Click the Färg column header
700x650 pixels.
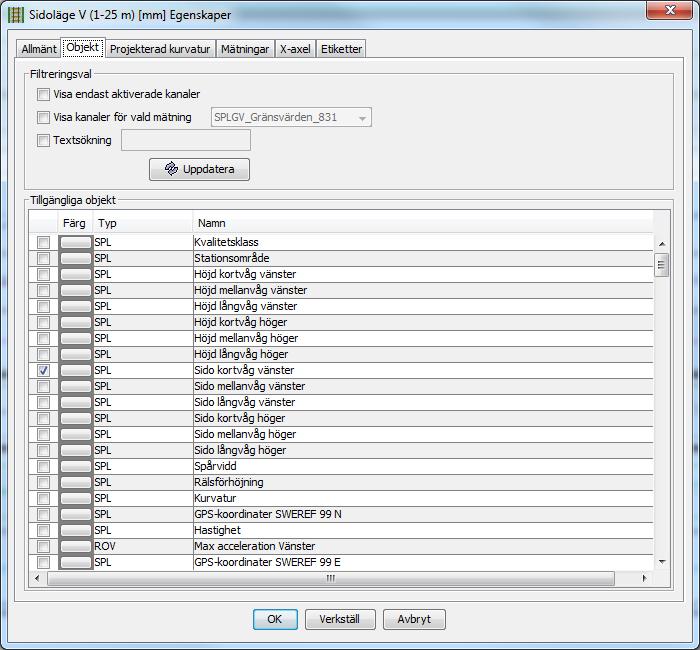75,223
